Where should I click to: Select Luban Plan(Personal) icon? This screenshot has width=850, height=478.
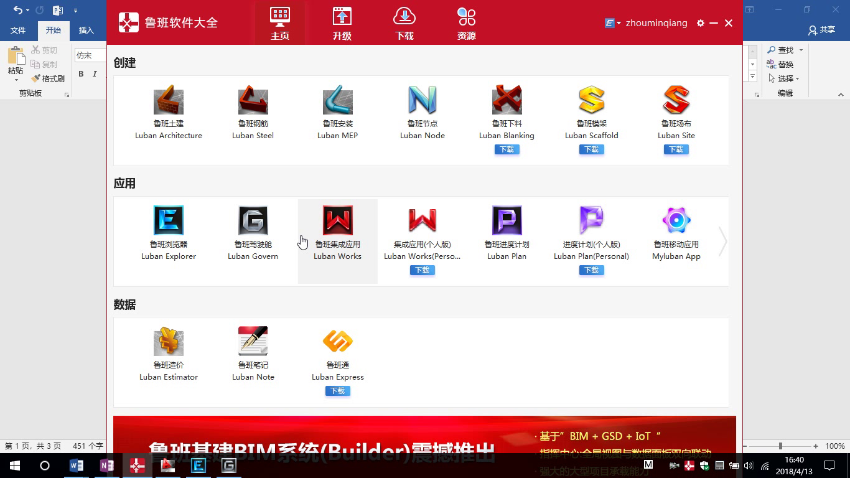pos(591,221)
